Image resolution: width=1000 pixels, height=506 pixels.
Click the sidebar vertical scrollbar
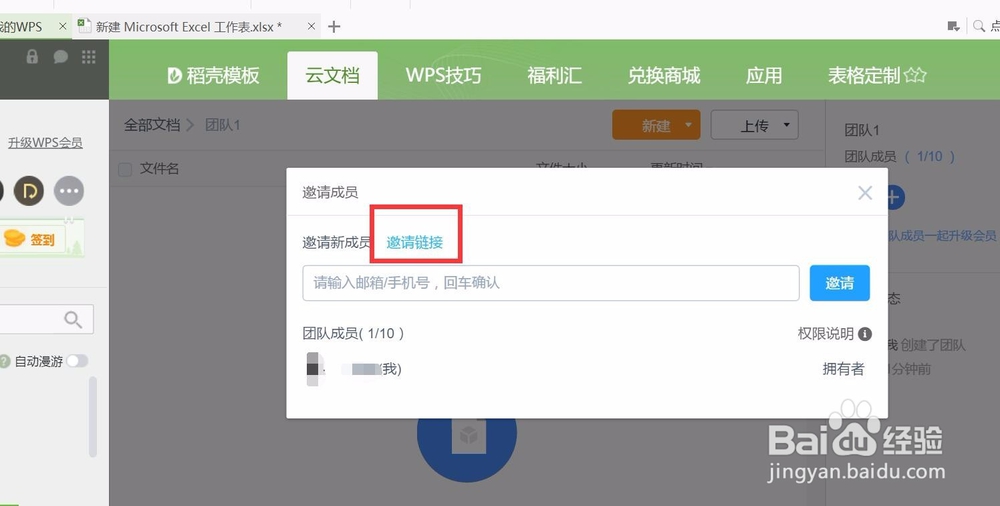93,417
